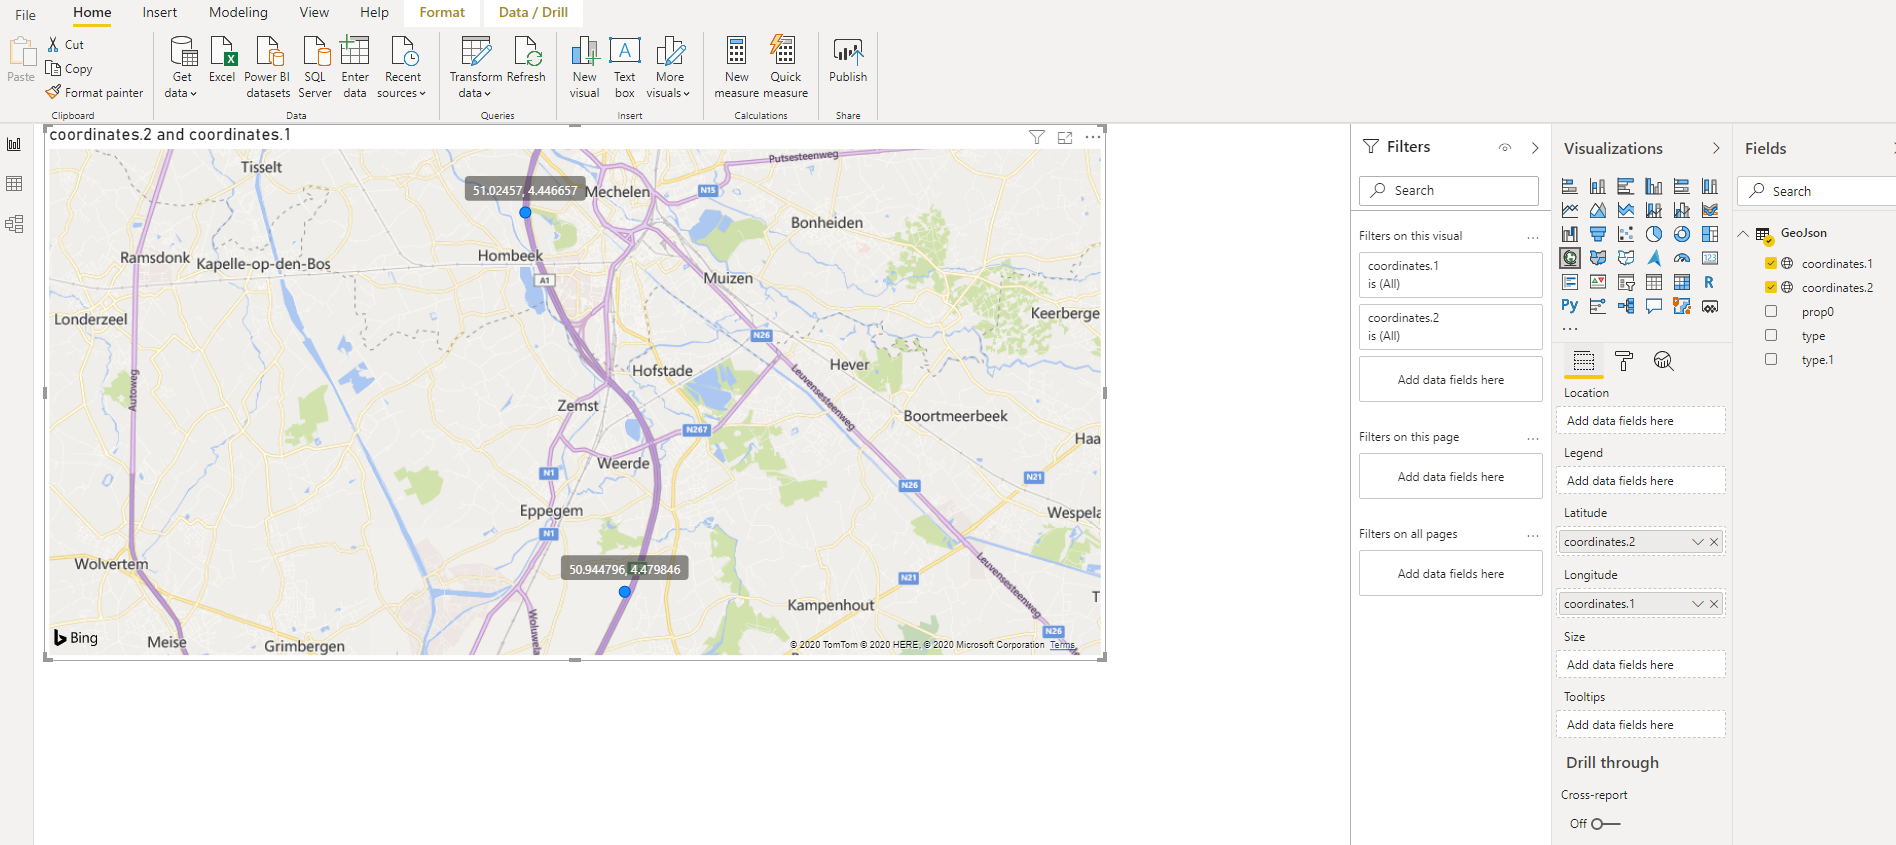Viewport: 1896px width, 845px height.
Task: Open the Modeling ribbon tab
Action: 238,13
